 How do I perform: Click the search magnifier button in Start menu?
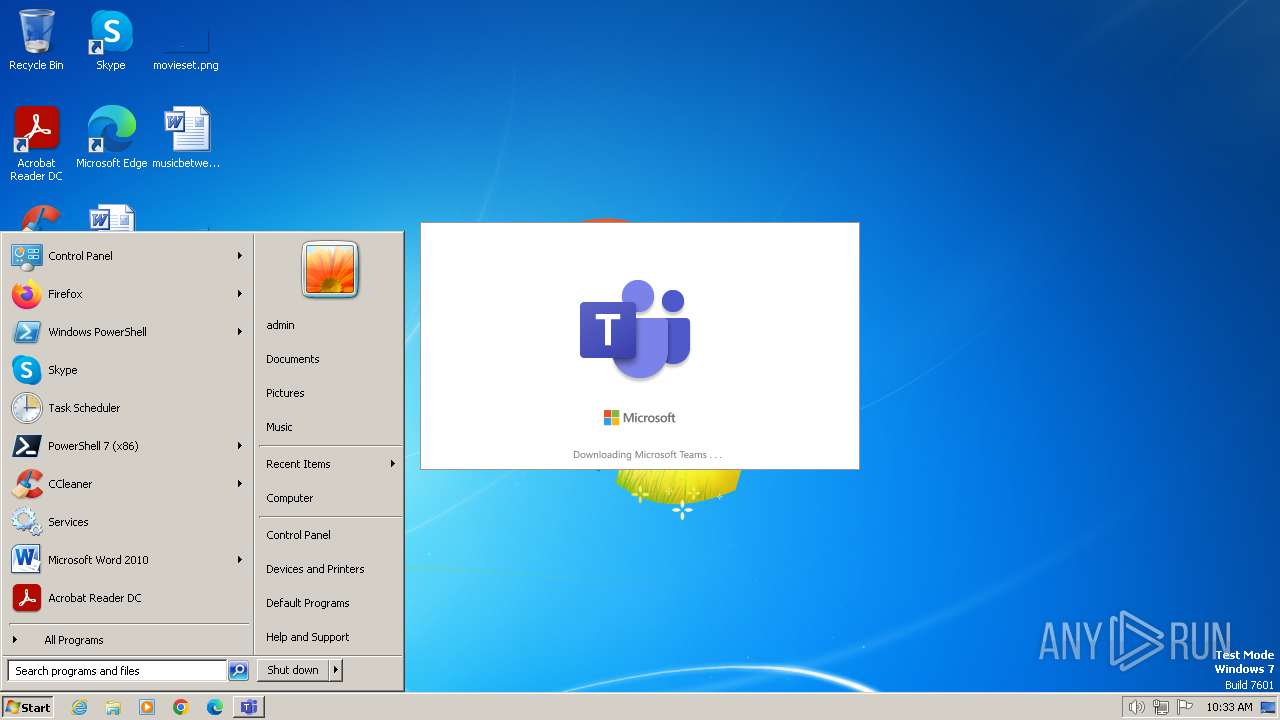point(238,671)
